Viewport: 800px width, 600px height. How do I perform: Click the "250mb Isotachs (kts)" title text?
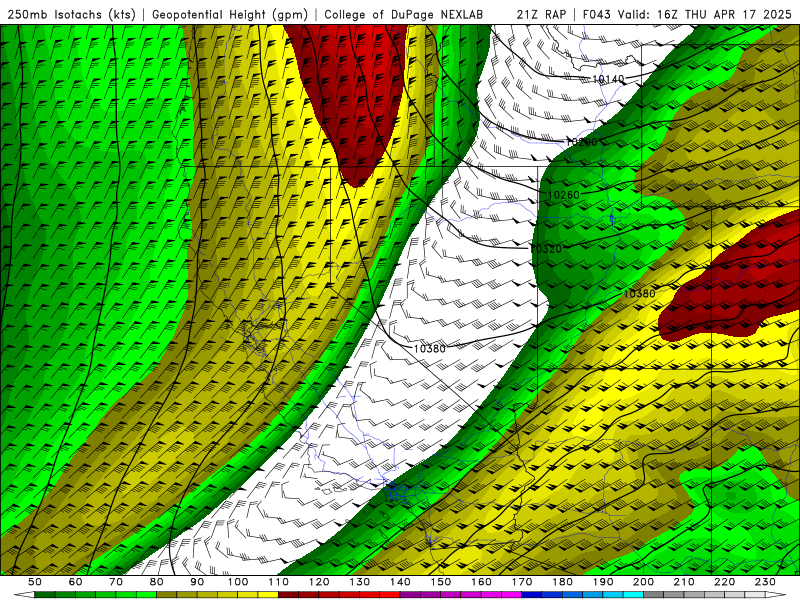click(x=71, y=14)
